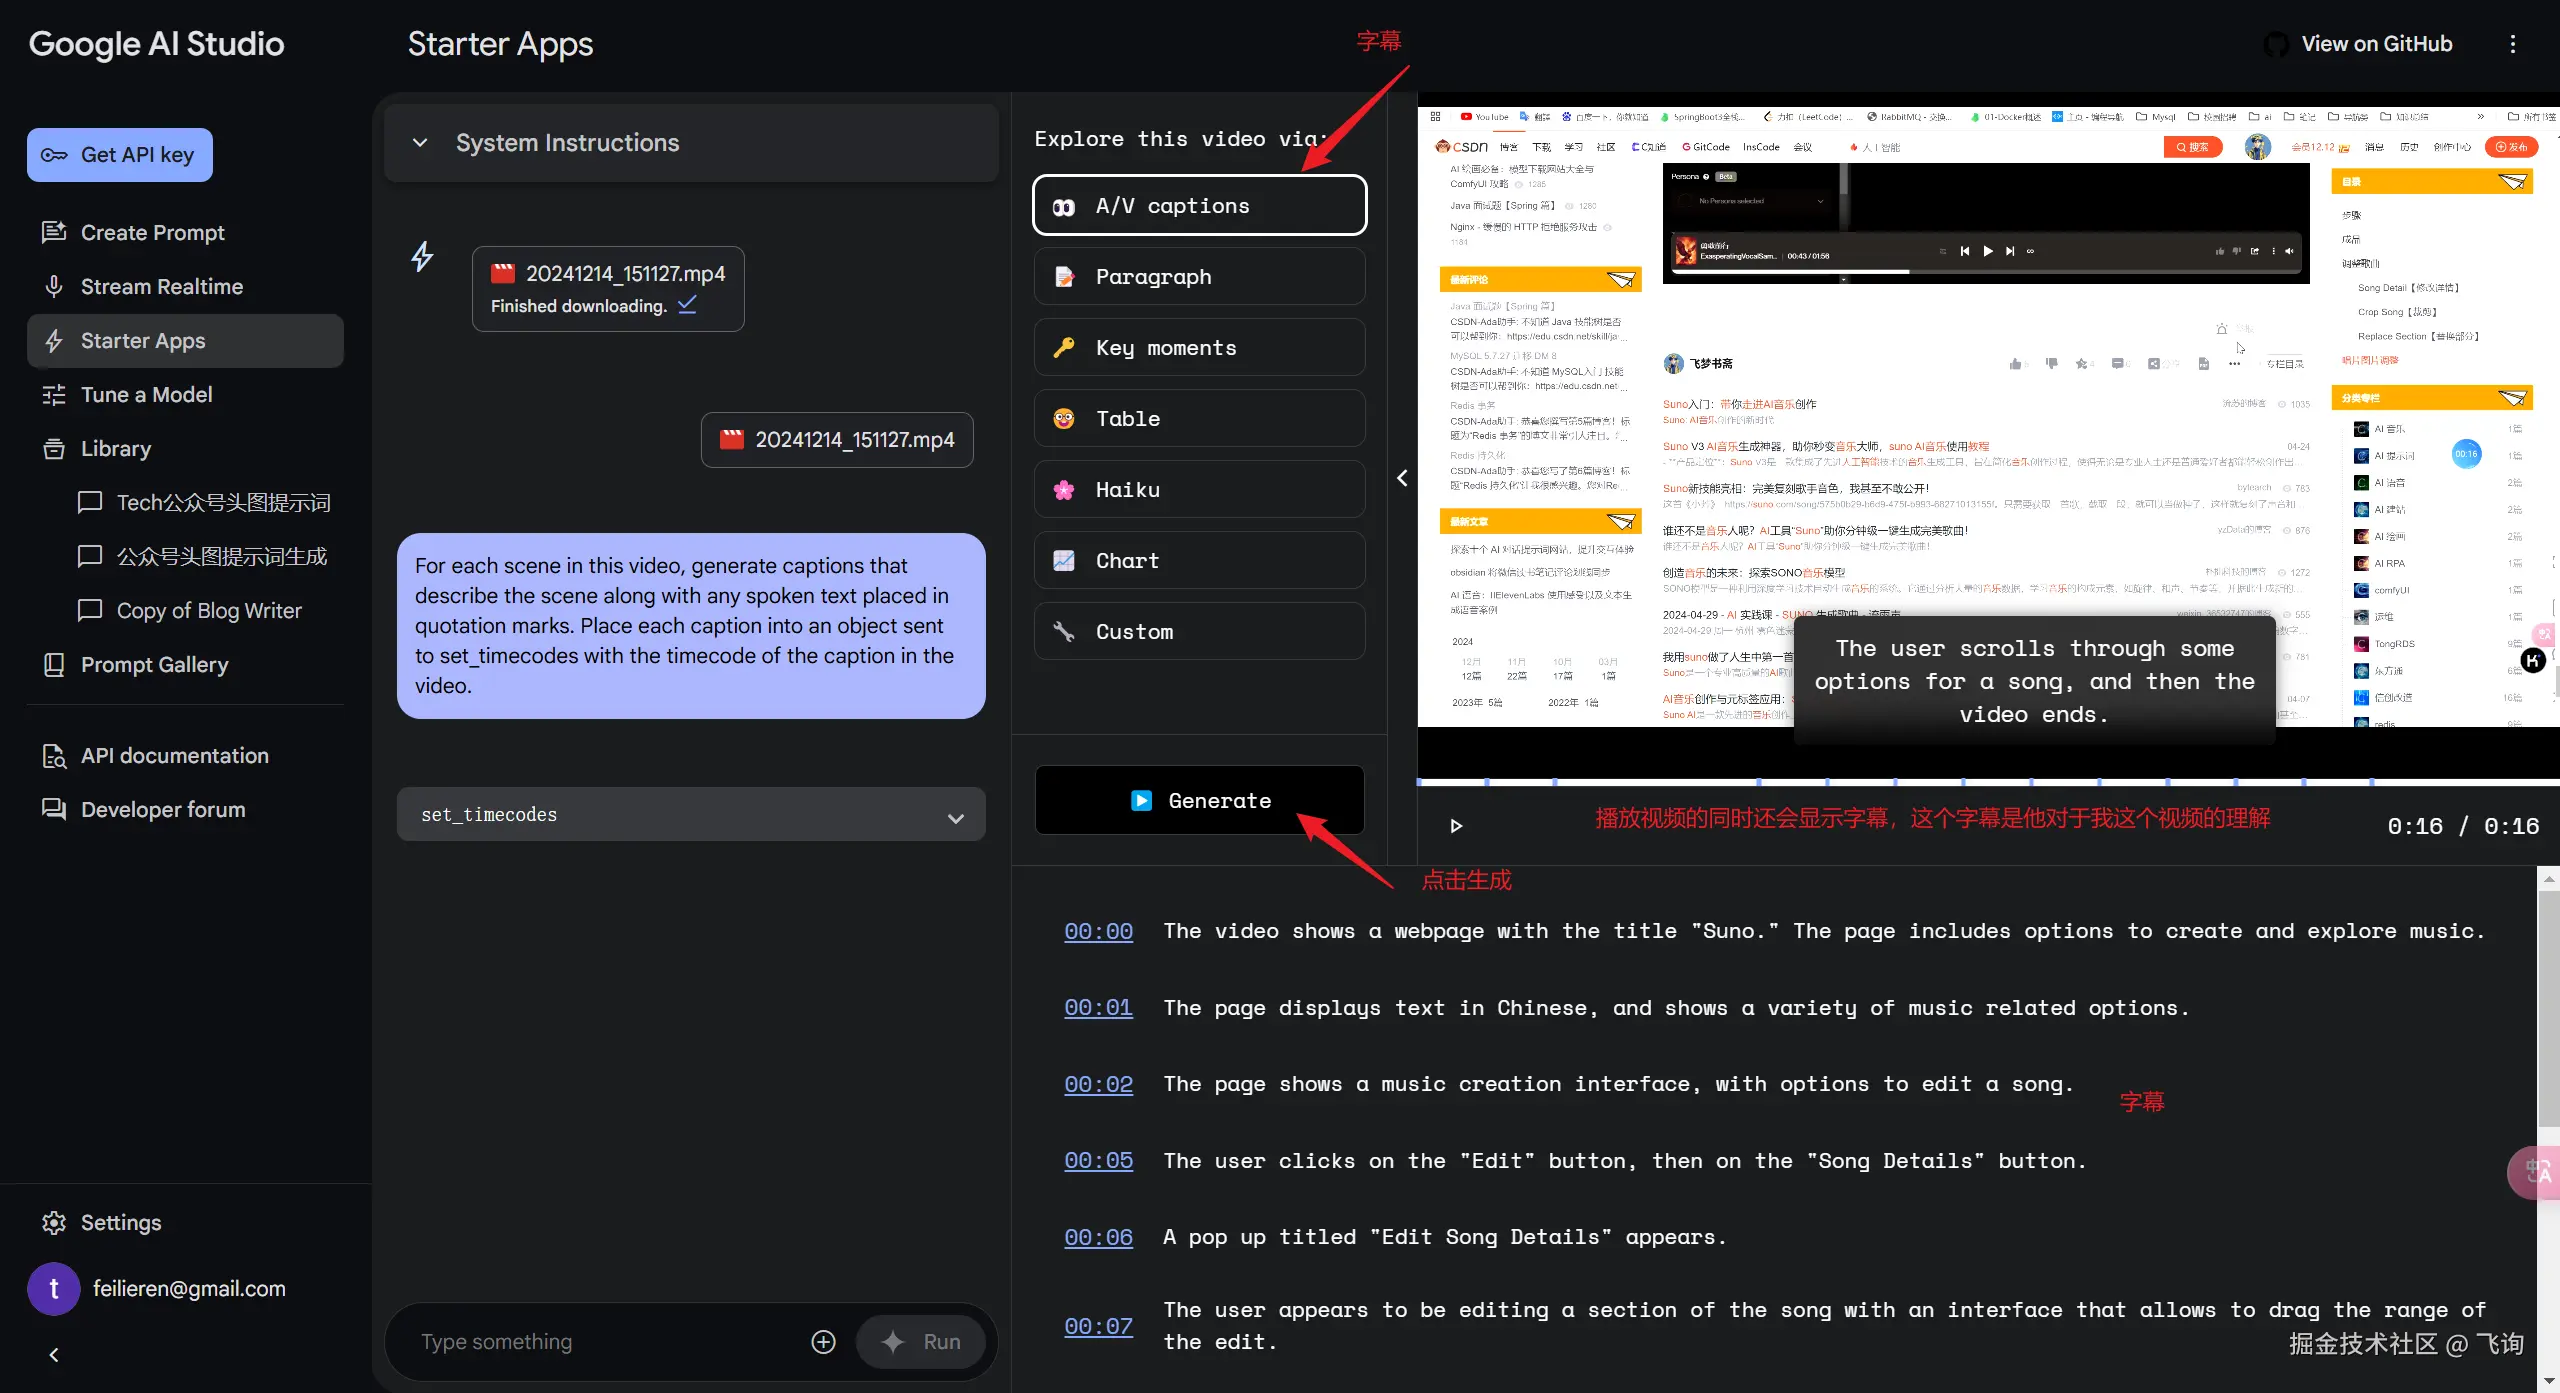
Task: Select the Haiku mode option
Action: click(1199, 490)
